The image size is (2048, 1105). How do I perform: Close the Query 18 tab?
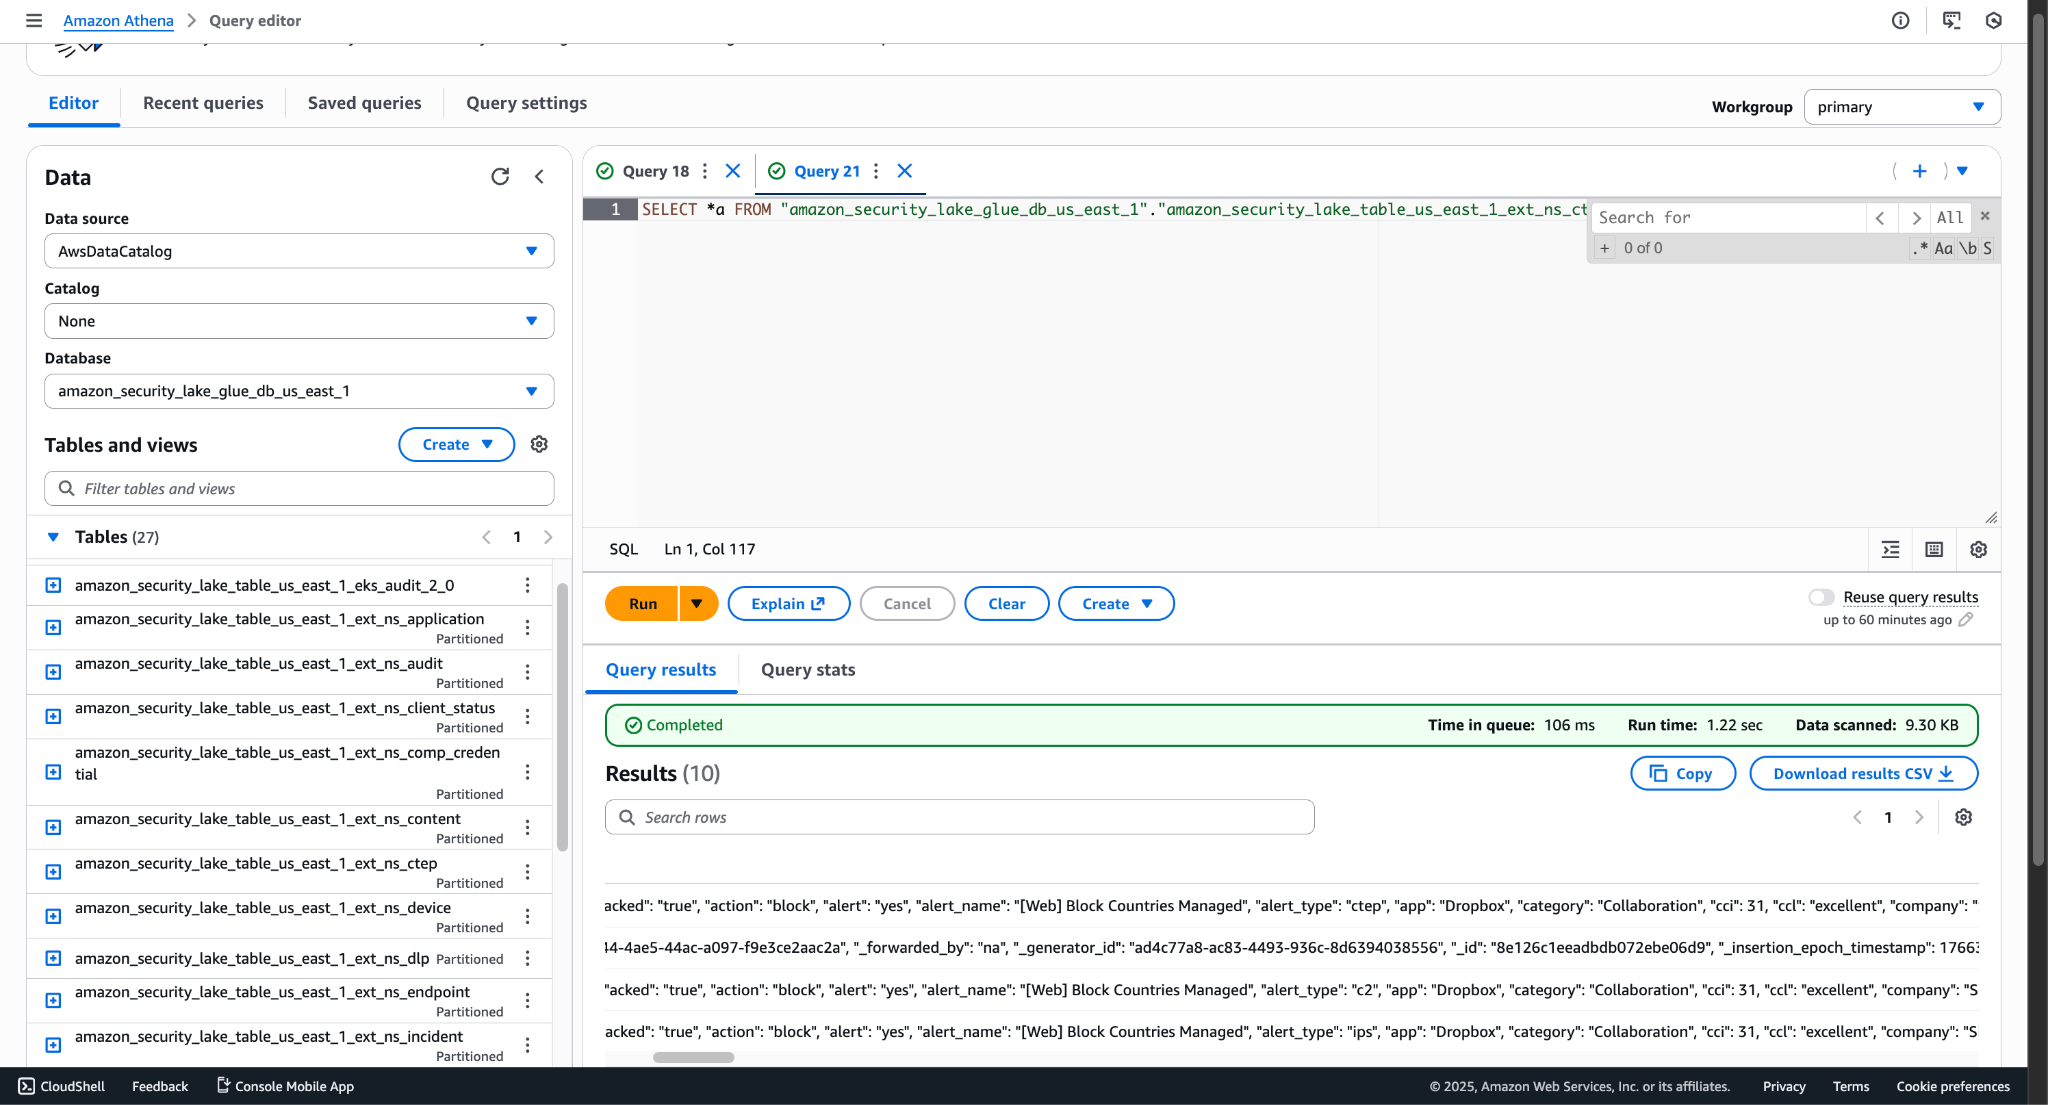(x=733, y=171)
